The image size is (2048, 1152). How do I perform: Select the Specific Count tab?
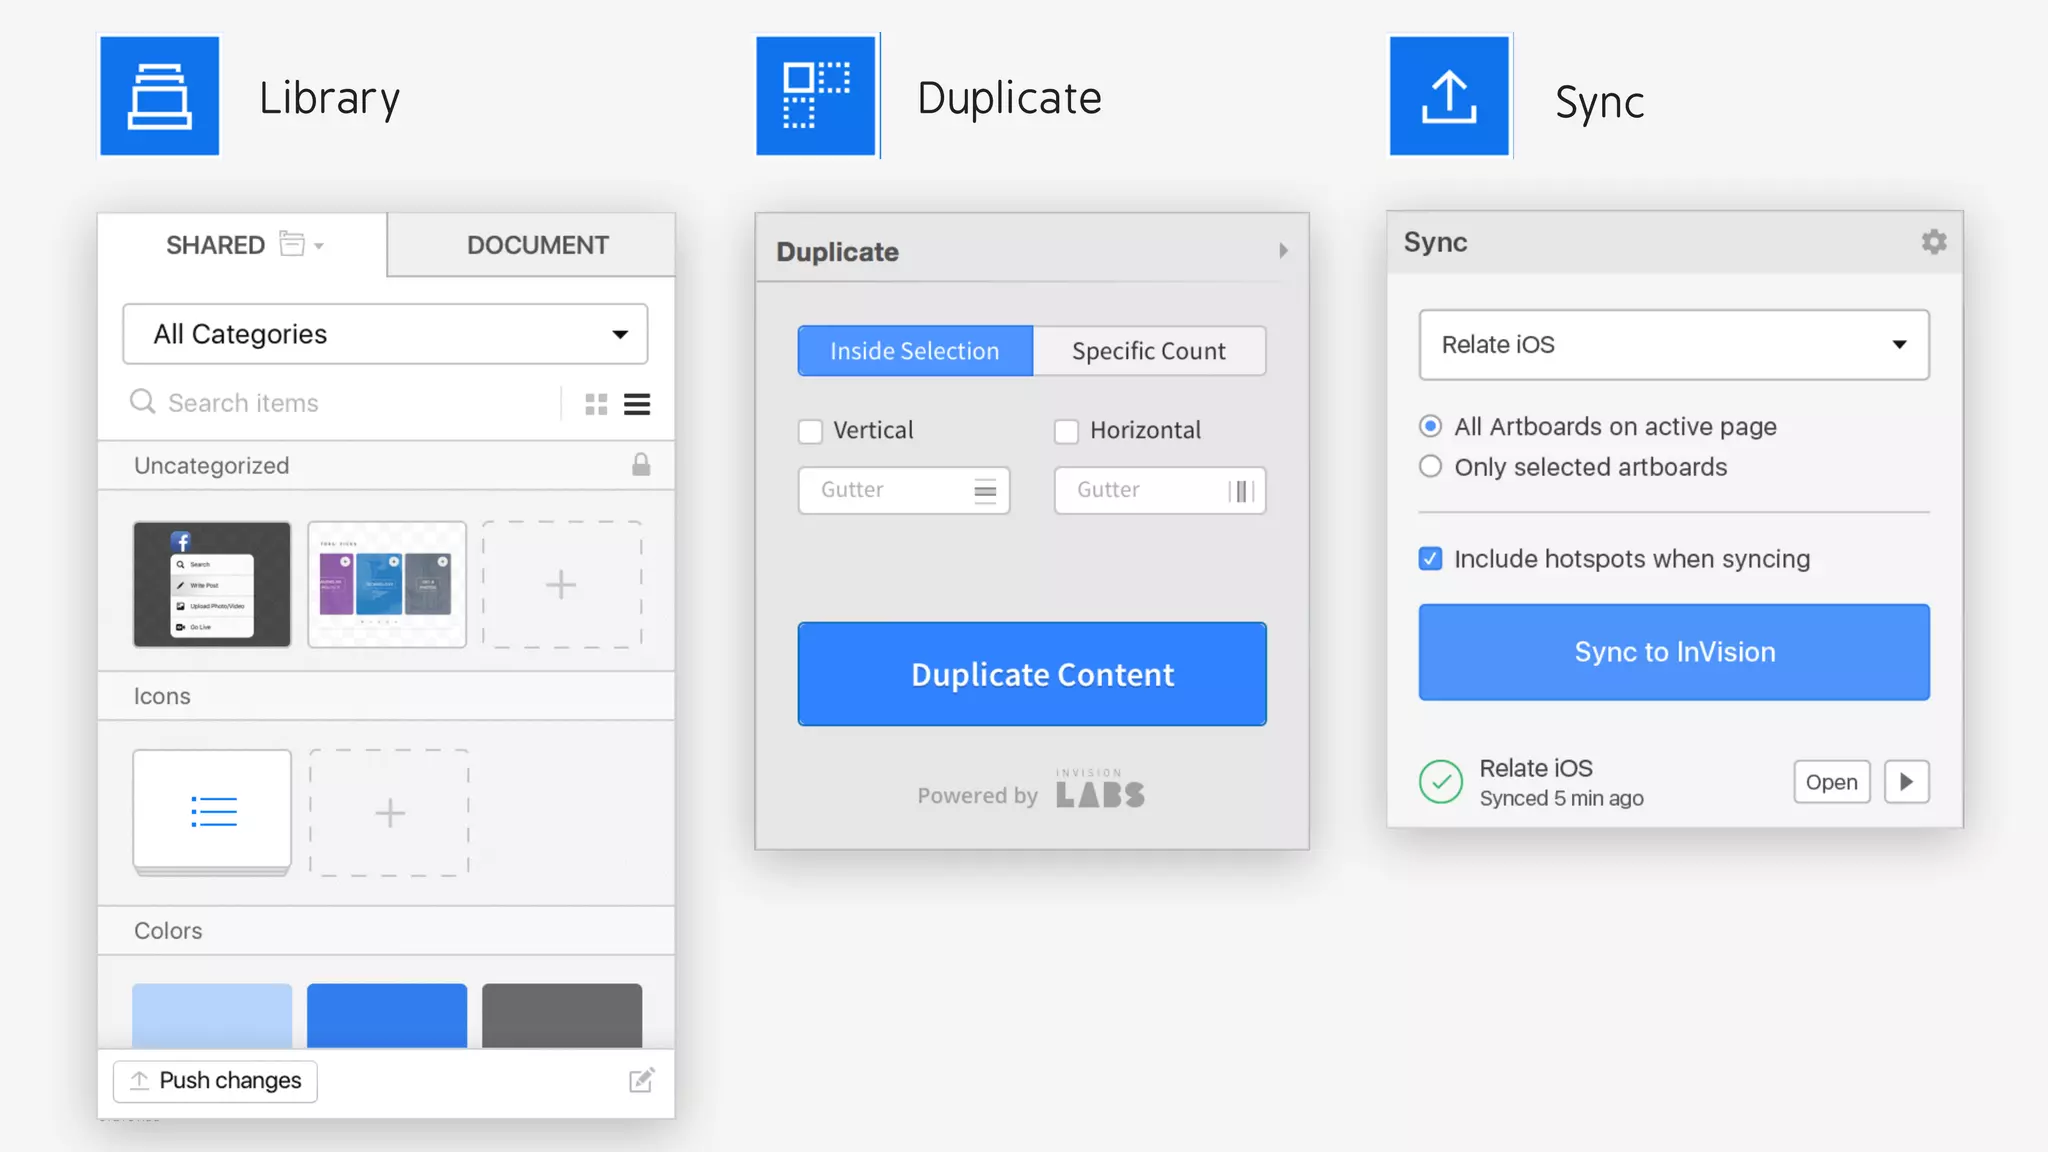click(x=1149, y=351)
